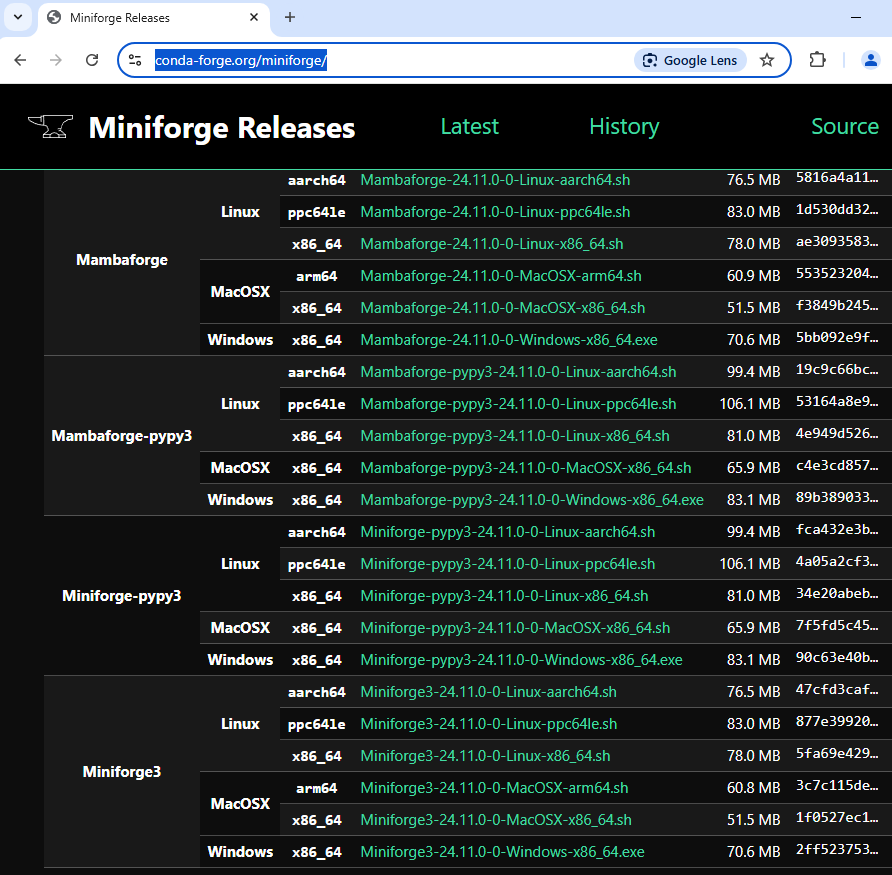Download Miniforge3-24.11.0-0-Linux-aarch64.sh
The height and width of the screenshot is (875, 892).
(488, 692)
